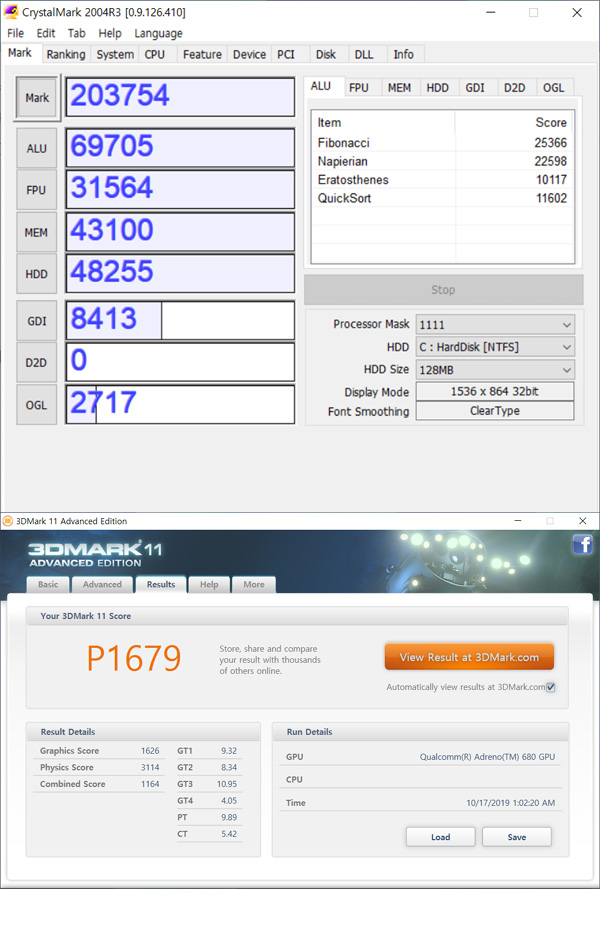Screen dimensions: 600x925
Task: Click the OGL score progress bar 2717
Action: click(180, 405)
